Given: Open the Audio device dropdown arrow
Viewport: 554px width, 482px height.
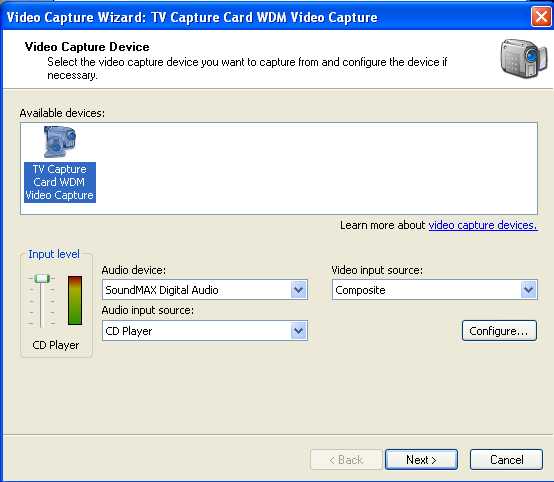Looking at the screenshot, I should 299,290.
